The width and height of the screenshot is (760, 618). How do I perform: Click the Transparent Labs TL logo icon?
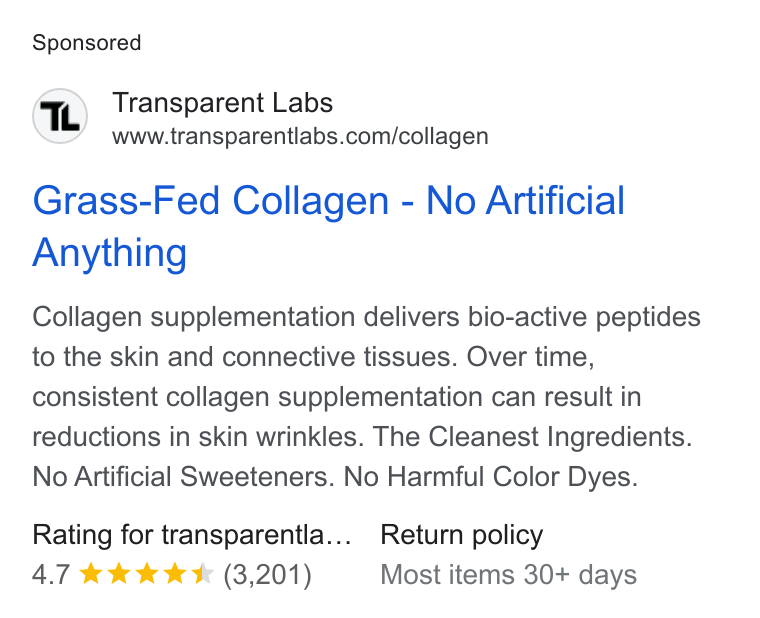[x=60, y=116]
